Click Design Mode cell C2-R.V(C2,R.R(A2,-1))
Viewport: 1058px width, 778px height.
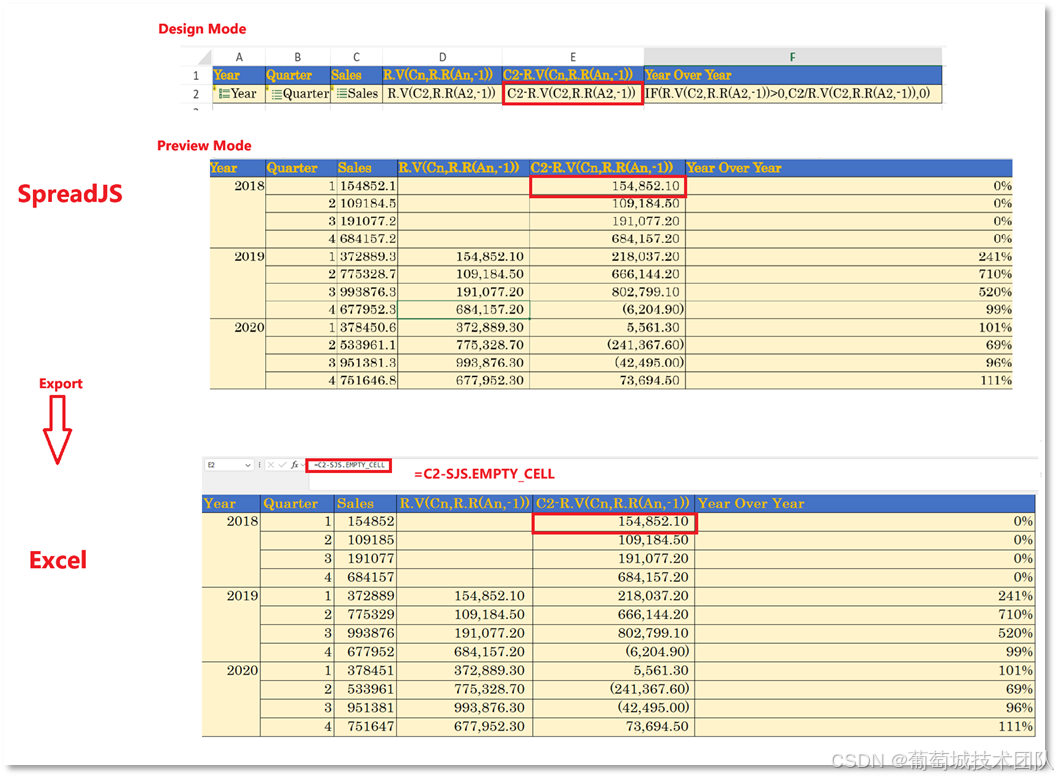(x=572, y=94)
